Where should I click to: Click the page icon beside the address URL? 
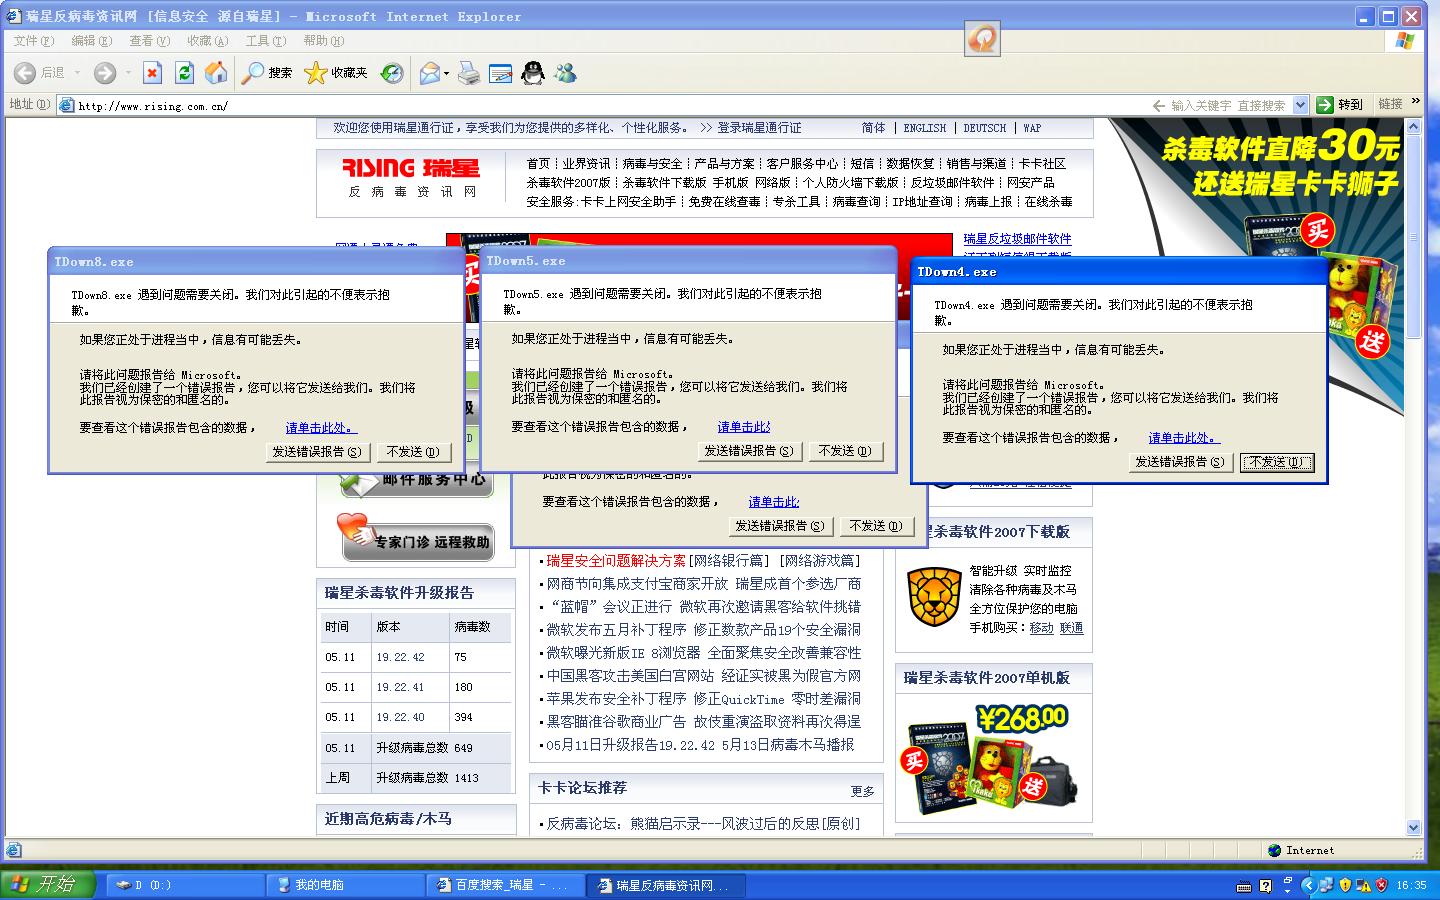pos(67,105)
